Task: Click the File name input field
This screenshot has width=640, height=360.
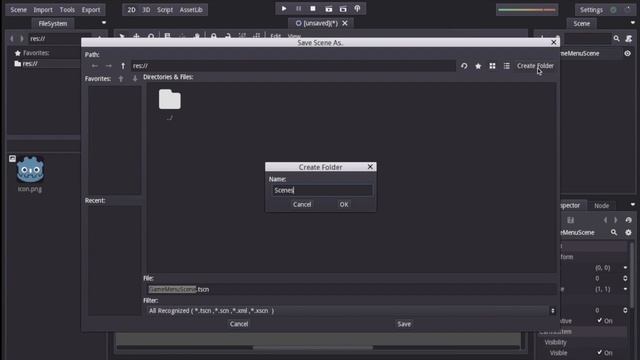Action: (350, 289)
